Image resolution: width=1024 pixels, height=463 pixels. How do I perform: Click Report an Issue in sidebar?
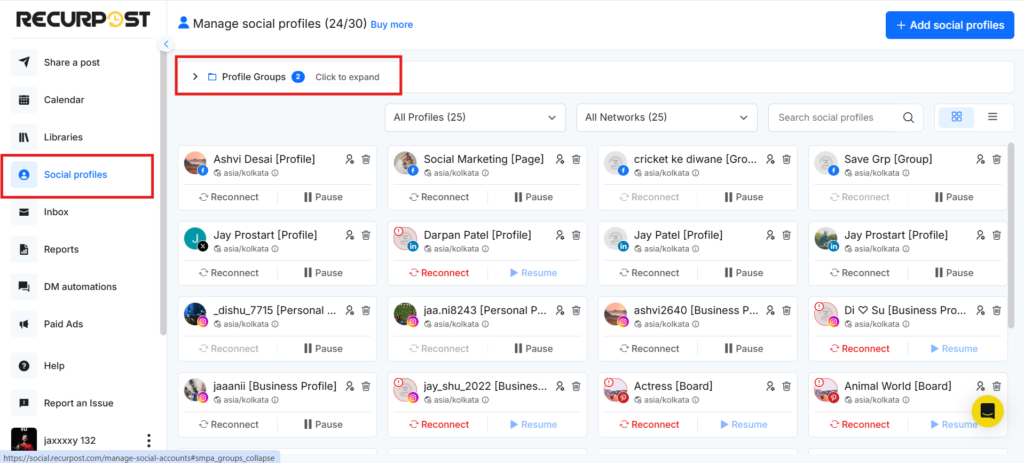(x=78, y=403)
